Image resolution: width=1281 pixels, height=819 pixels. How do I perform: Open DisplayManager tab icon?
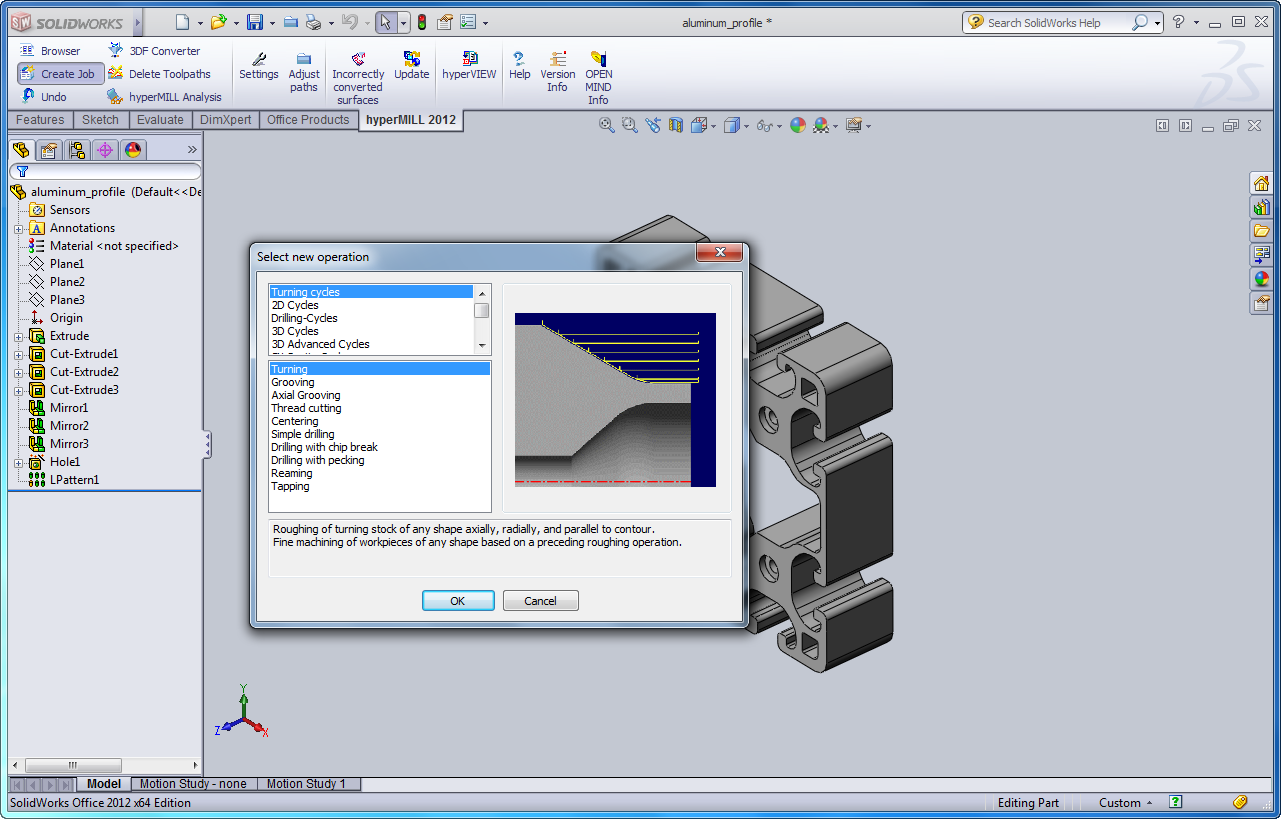coord(133,150)
